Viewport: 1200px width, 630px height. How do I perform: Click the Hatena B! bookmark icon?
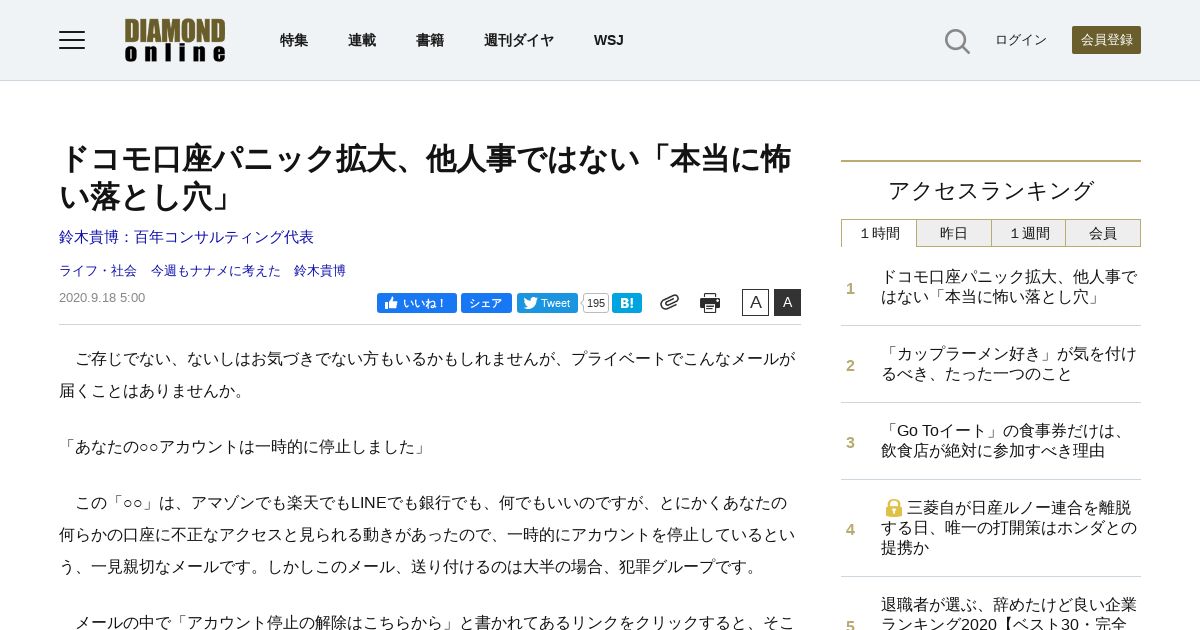627,303
